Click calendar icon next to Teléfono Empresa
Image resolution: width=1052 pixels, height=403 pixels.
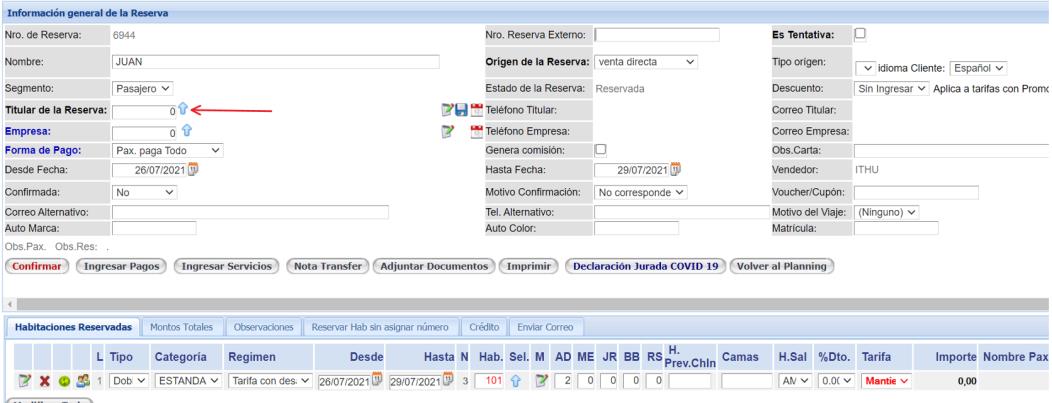tap(476, 131)
